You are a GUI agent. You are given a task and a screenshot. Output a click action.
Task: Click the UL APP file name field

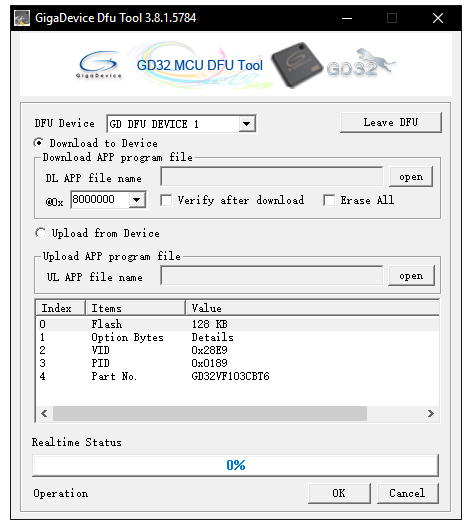click(272, 276)
